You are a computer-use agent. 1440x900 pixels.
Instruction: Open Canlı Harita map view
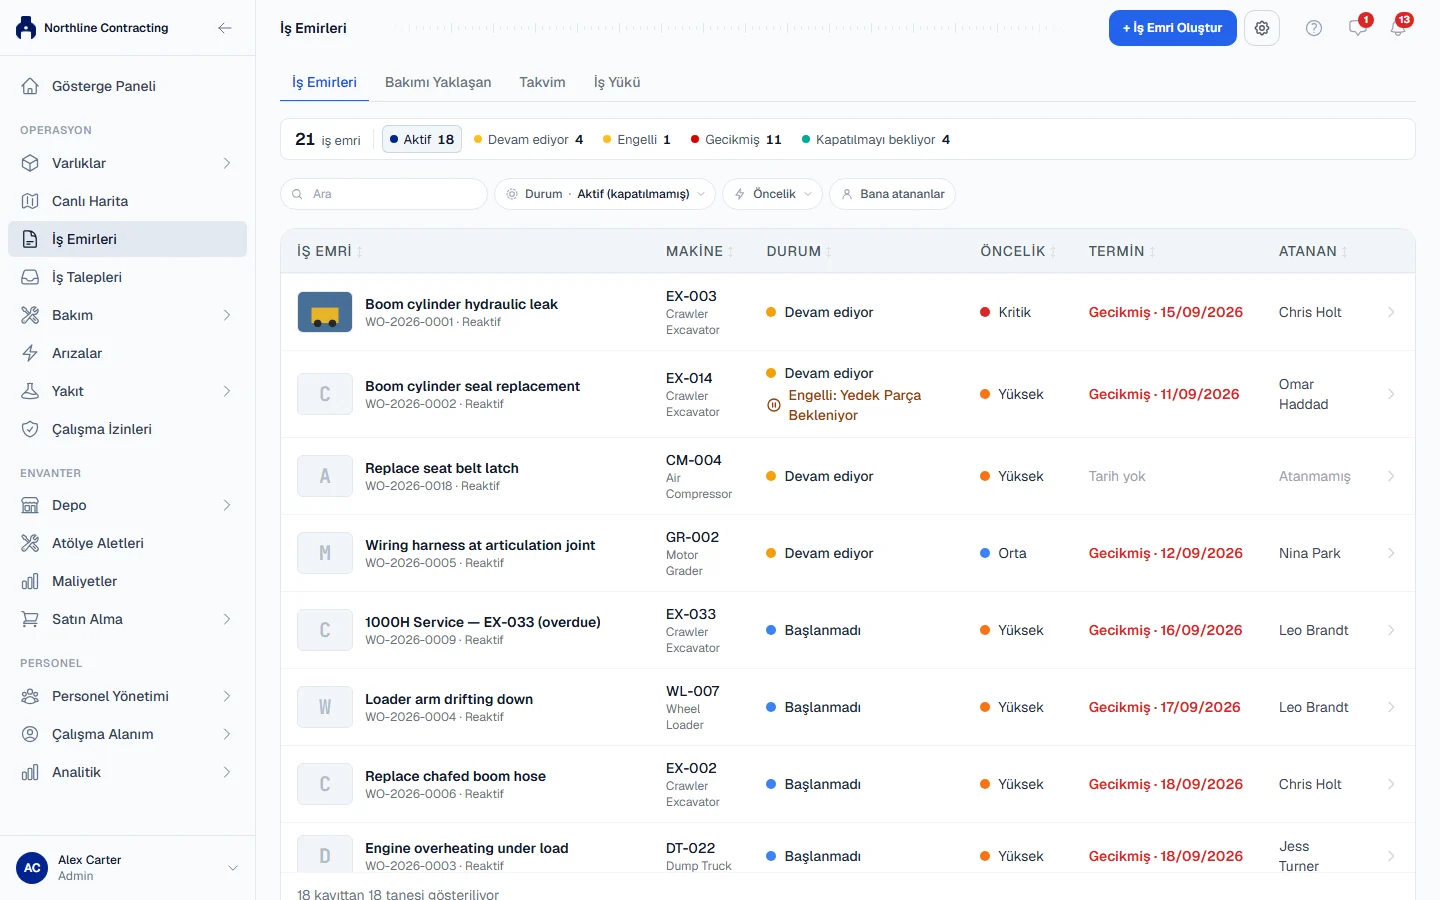click(127, 201)
